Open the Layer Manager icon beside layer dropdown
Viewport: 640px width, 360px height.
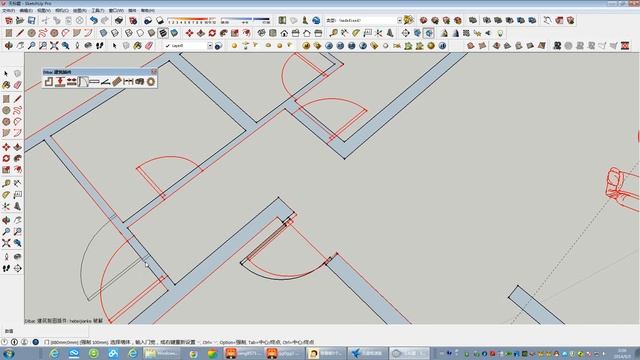point(218,46)
